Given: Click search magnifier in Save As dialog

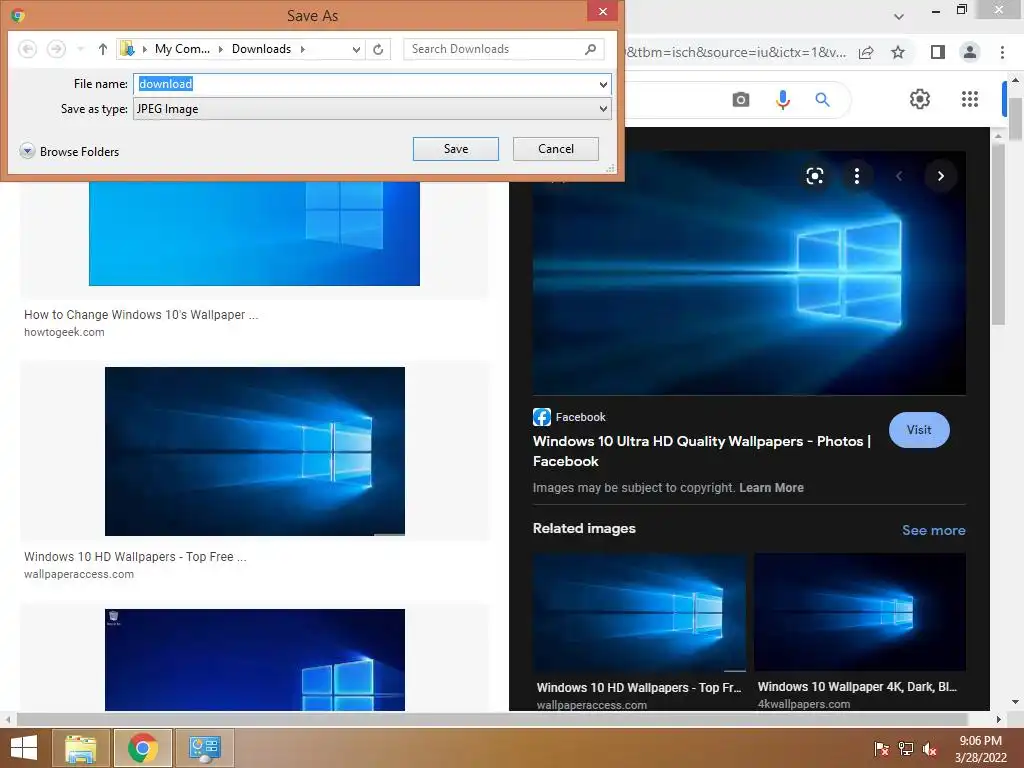Looking at the screenshot, I should [590, 49].
